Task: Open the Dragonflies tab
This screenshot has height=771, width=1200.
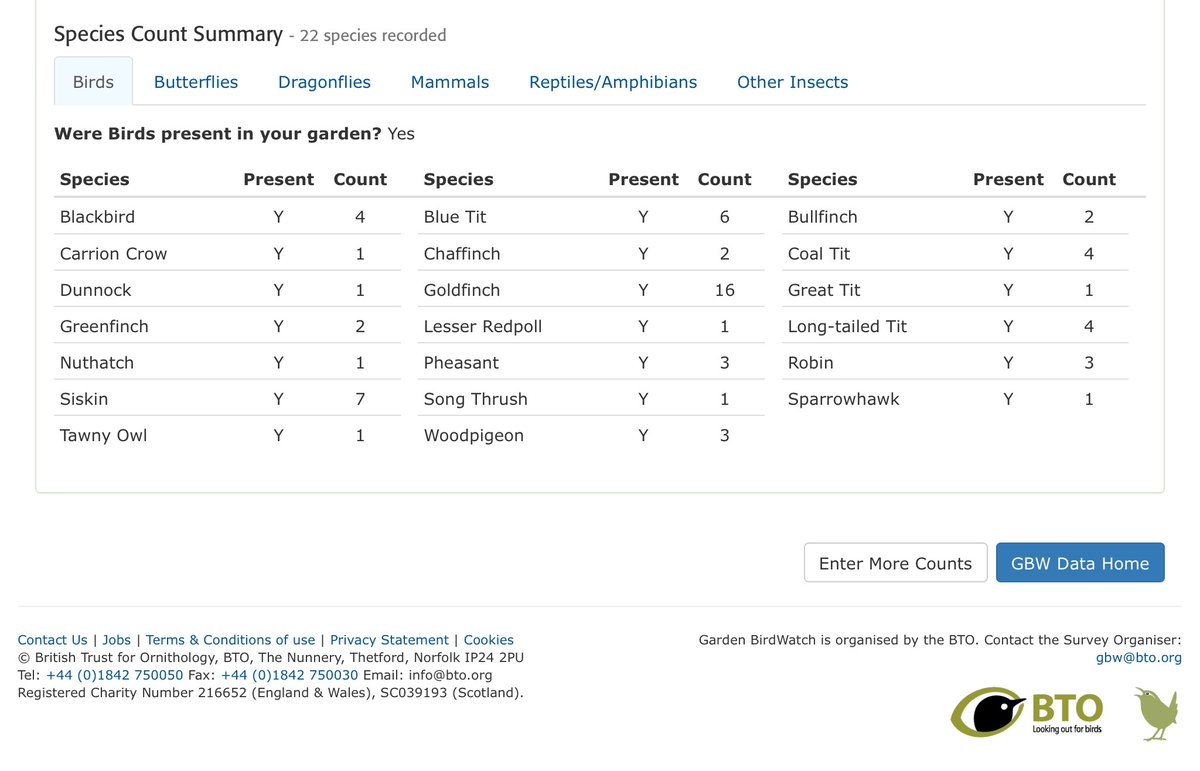Action: click(324, 82)
